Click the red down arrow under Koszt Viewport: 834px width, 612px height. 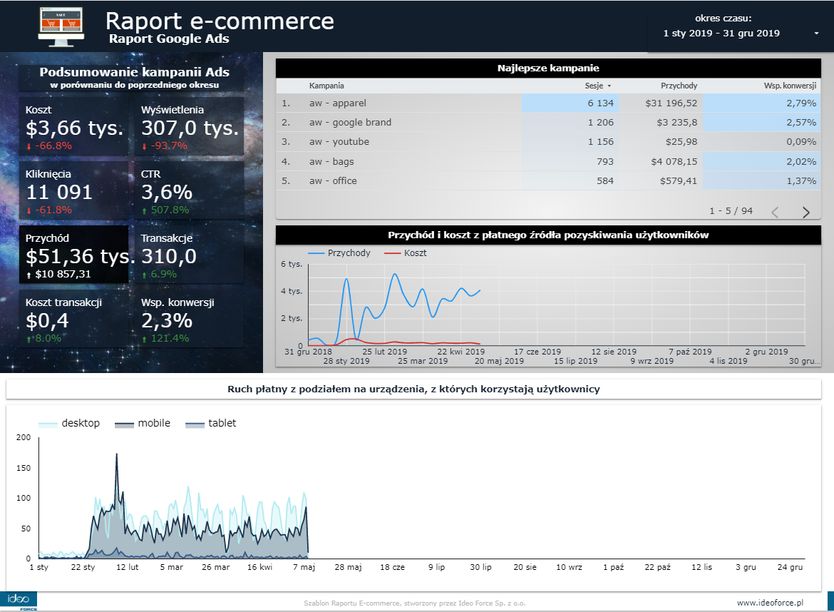[30, 146]
